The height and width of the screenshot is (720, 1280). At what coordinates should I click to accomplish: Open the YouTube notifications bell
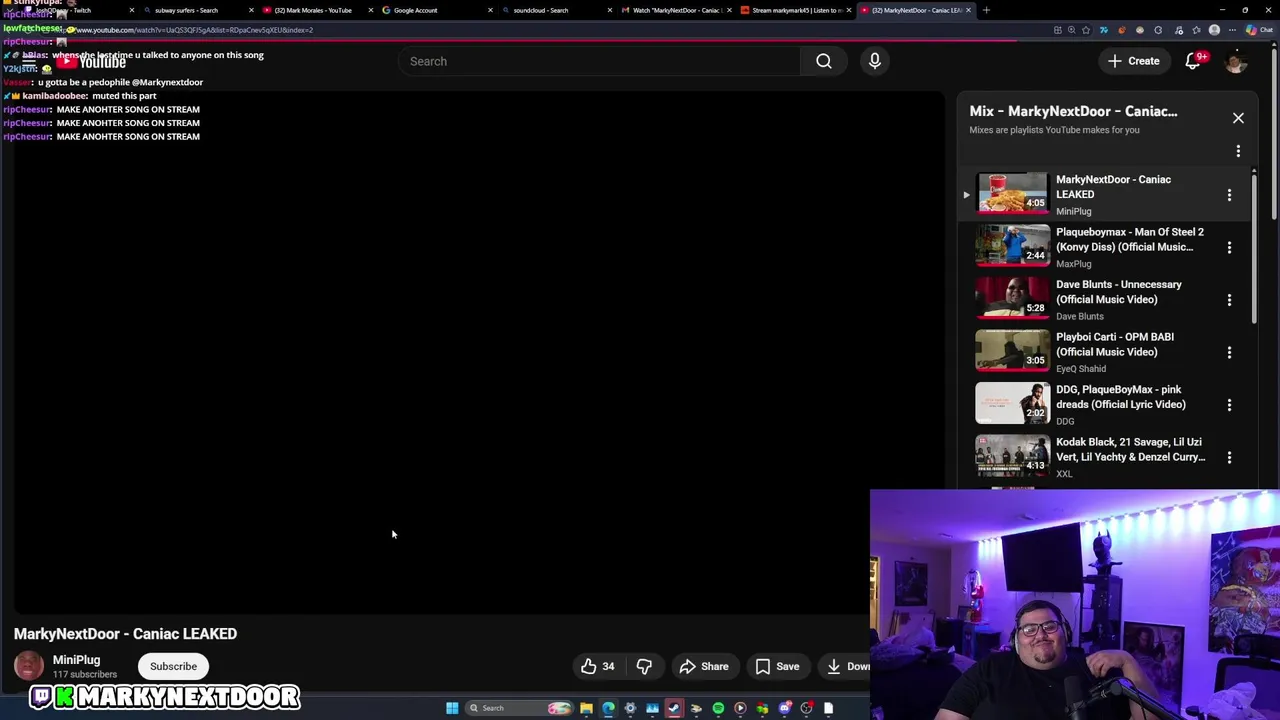(1192, 61)
